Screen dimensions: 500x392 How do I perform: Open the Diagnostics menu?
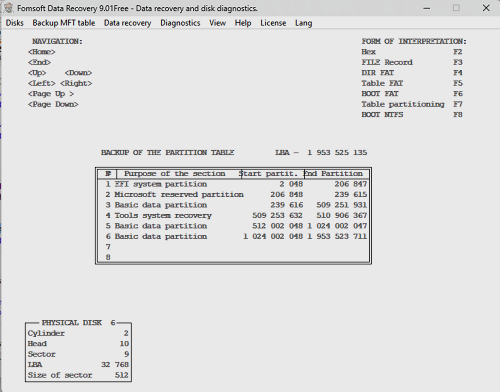click(180, 23)
